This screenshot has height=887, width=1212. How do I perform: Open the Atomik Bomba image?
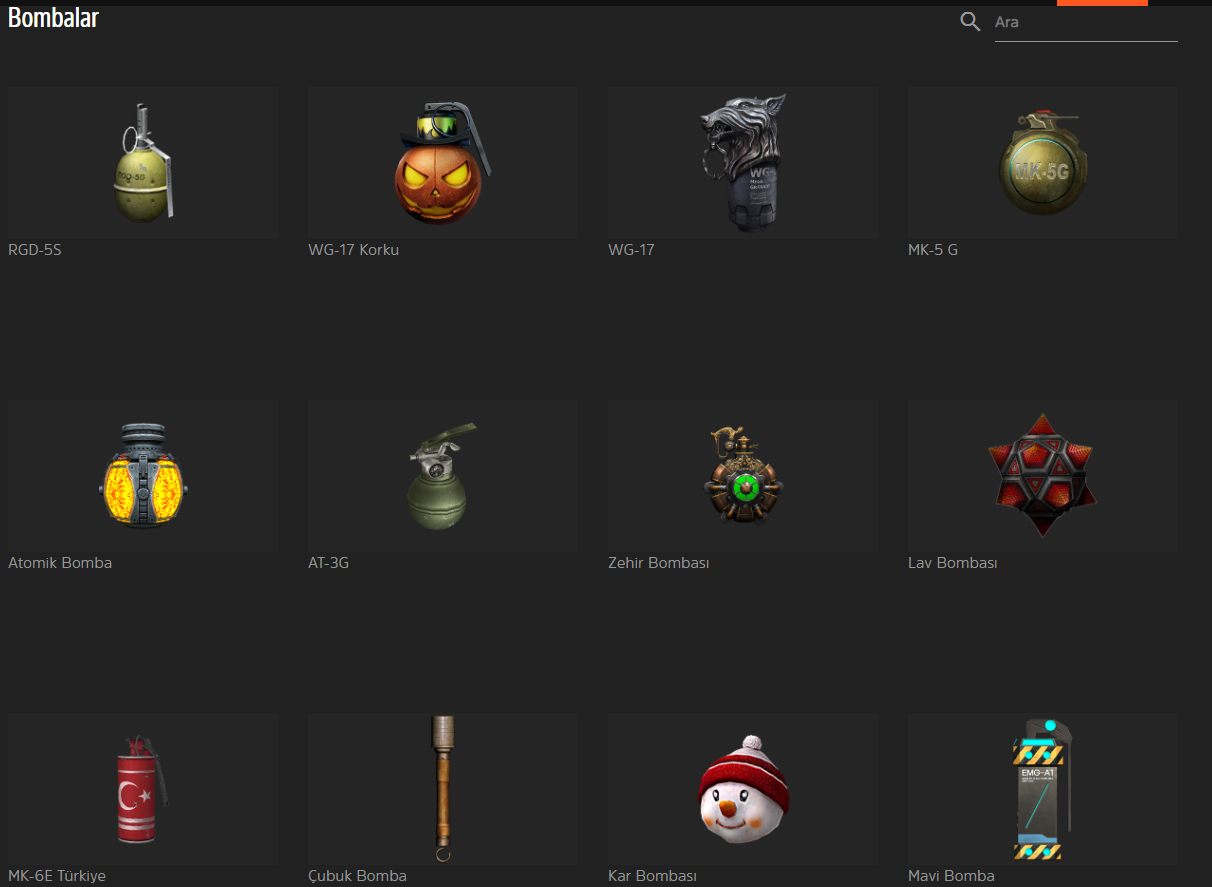143,476
